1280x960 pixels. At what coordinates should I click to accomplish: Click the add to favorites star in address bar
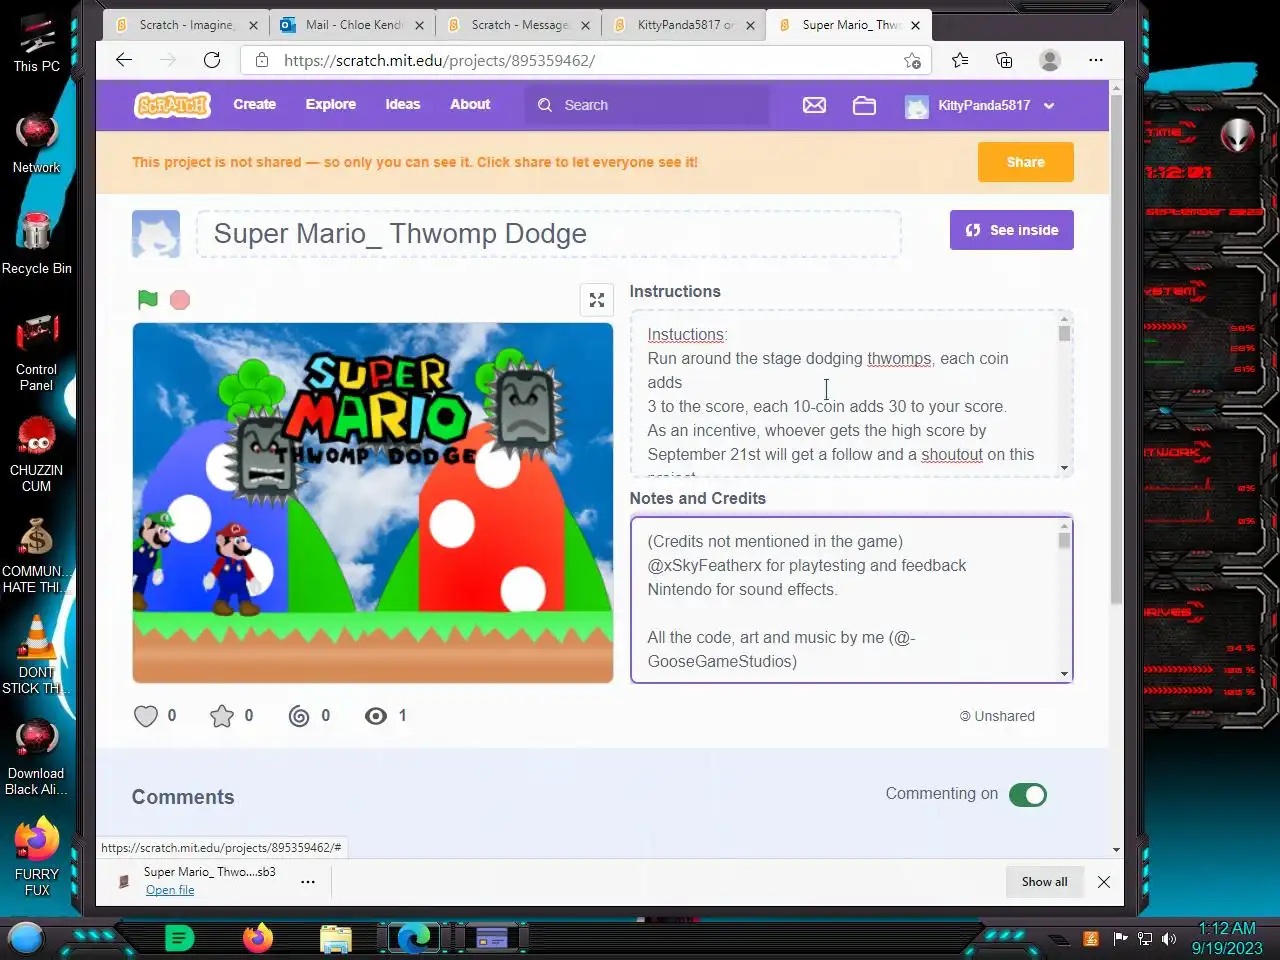click(x=912, y=60)
